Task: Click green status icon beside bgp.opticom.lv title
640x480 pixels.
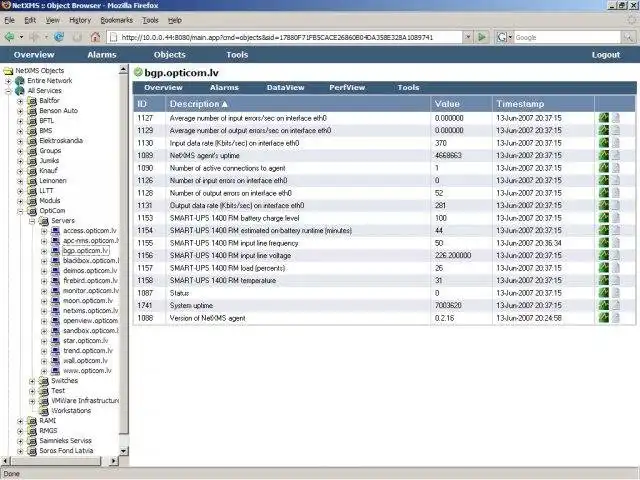Action: 138,72
